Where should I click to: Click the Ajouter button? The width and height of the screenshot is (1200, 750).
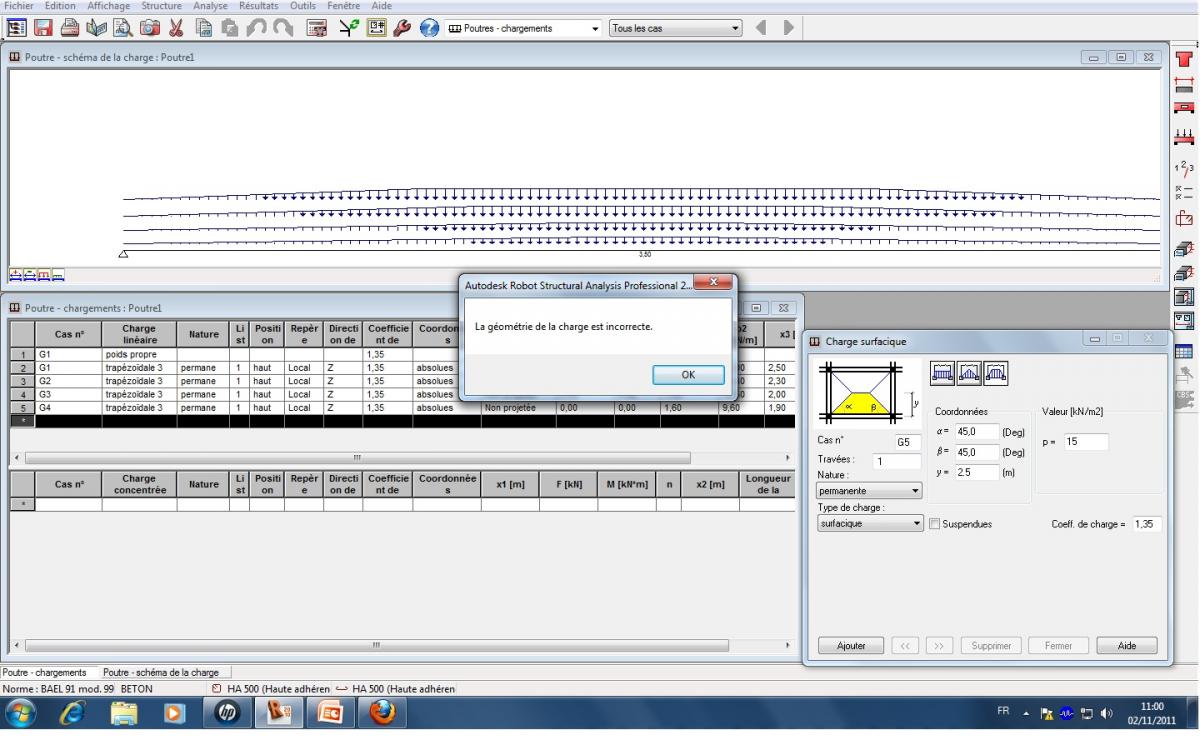pyautogui.click(x=851, y=646)
